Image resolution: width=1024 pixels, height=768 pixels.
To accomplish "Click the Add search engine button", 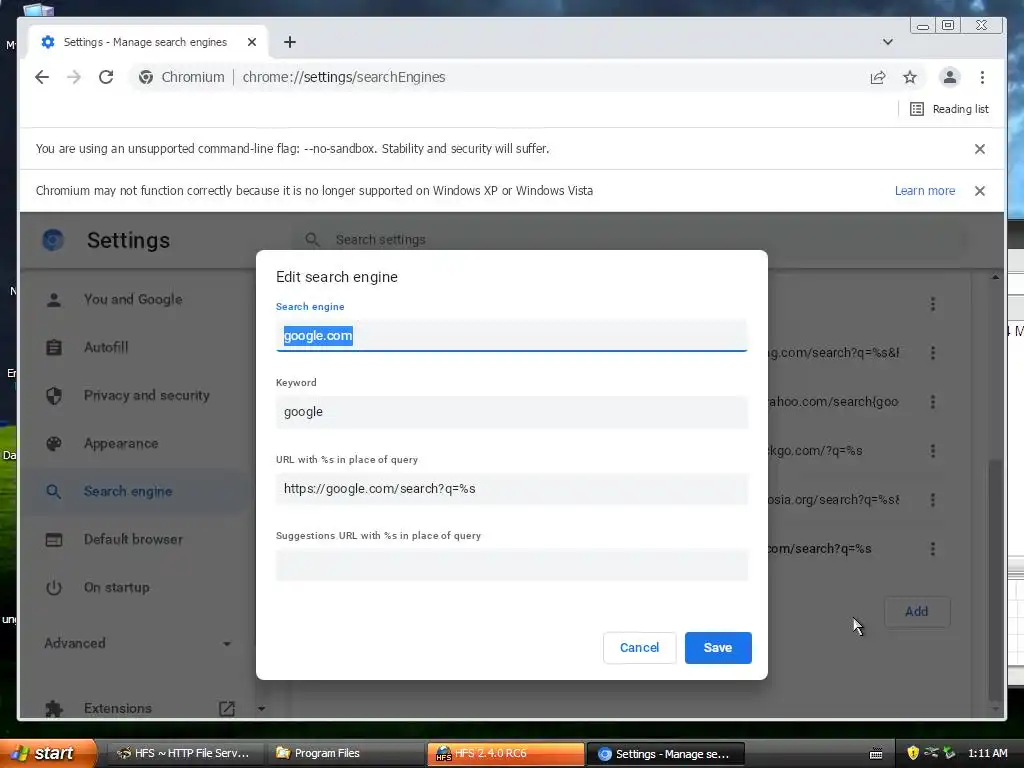I will [917, 612].
